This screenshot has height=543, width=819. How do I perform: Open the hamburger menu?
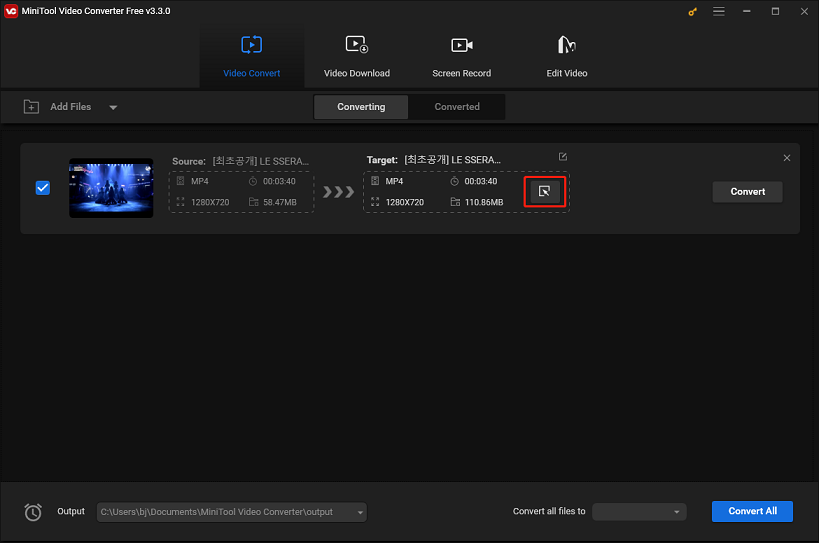pos(719,11)
